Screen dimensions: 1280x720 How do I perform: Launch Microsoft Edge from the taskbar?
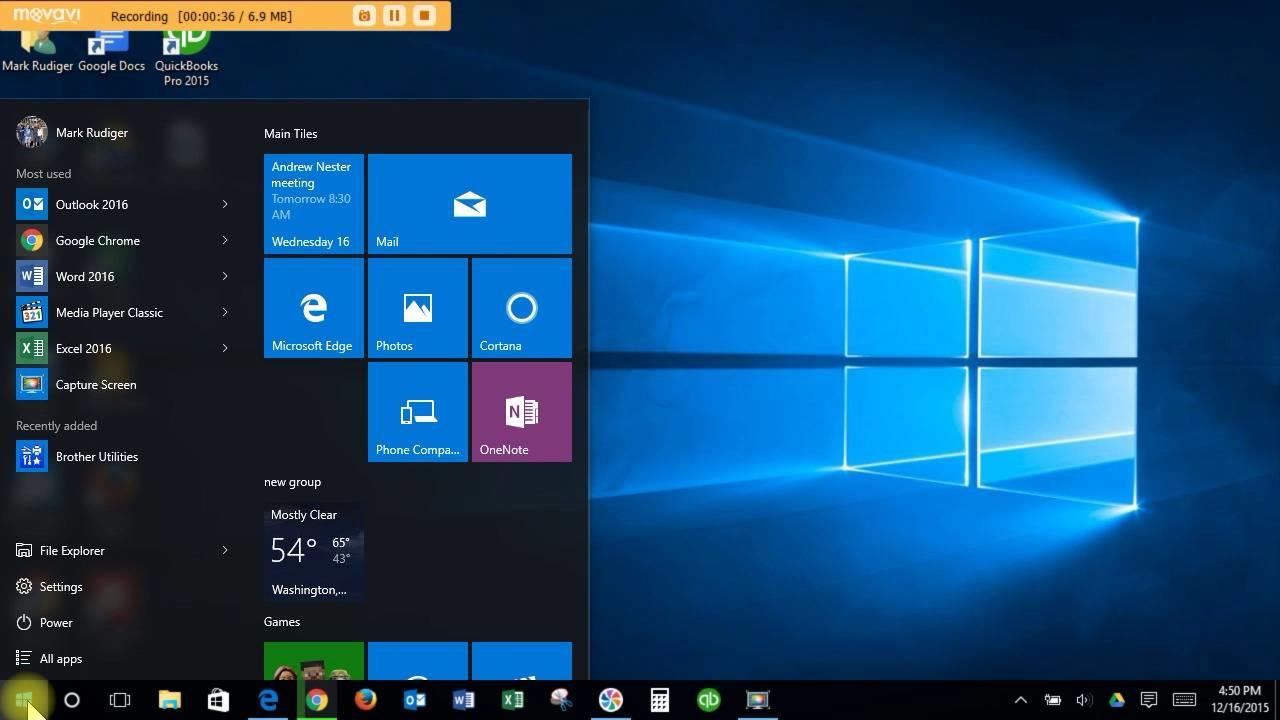[x=267, y=700]
